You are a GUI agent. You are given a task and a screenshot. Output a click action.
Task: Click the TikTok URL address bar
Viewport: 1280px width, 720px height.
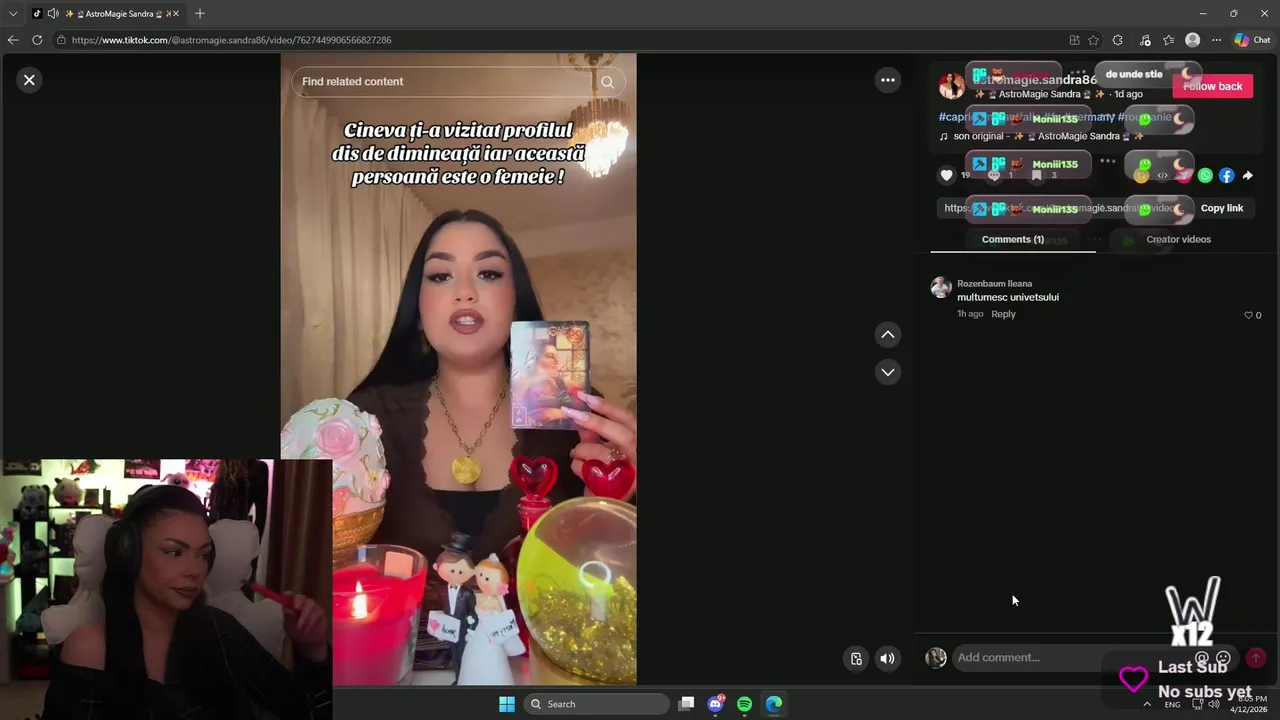pyautogui.click(x=560, y=40)
